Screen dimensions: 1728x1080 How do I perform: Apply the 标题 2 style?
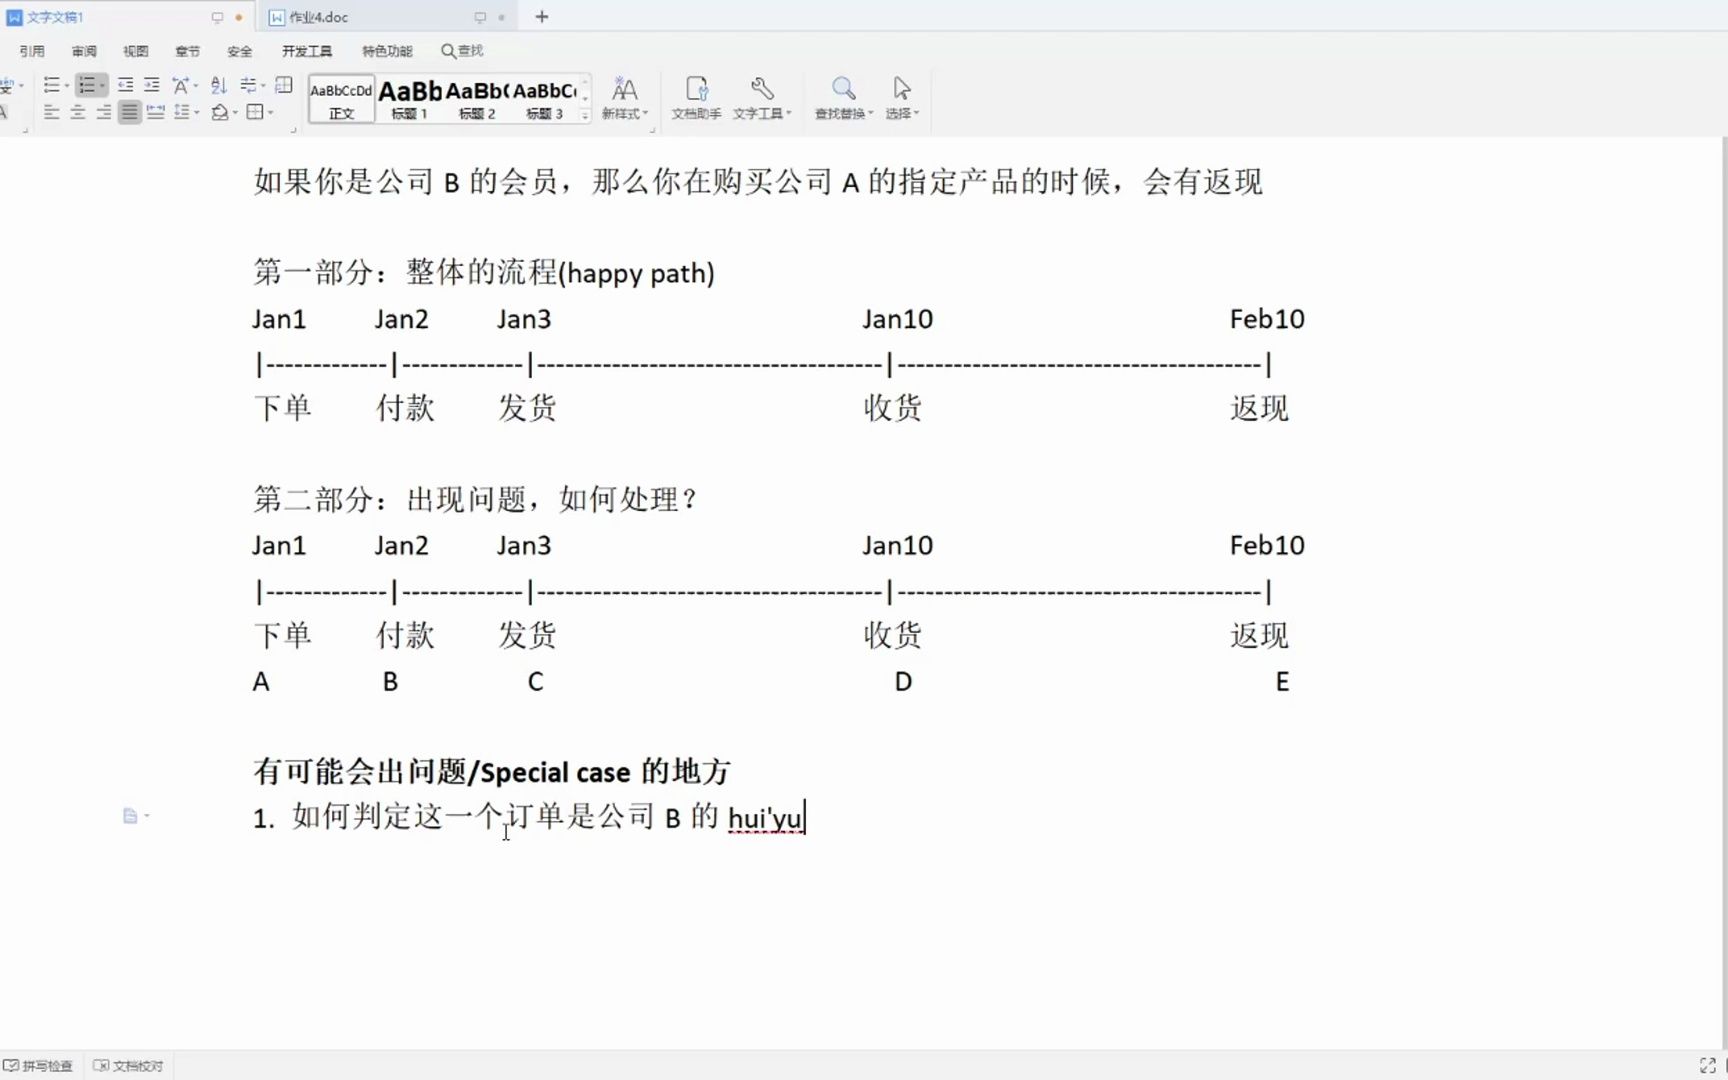pos(477,99)
